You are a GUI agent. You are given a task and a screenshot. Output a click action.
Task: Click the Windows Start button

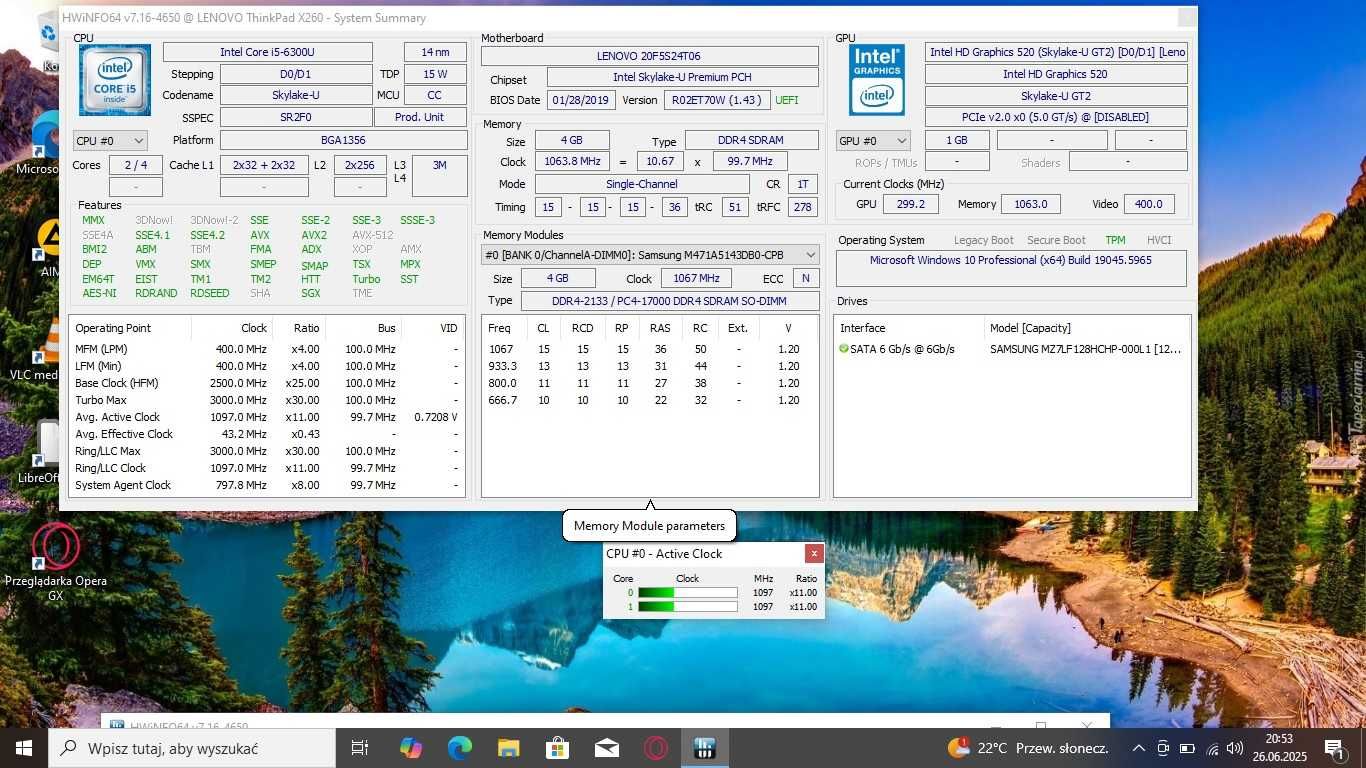(x=24, y=748)
